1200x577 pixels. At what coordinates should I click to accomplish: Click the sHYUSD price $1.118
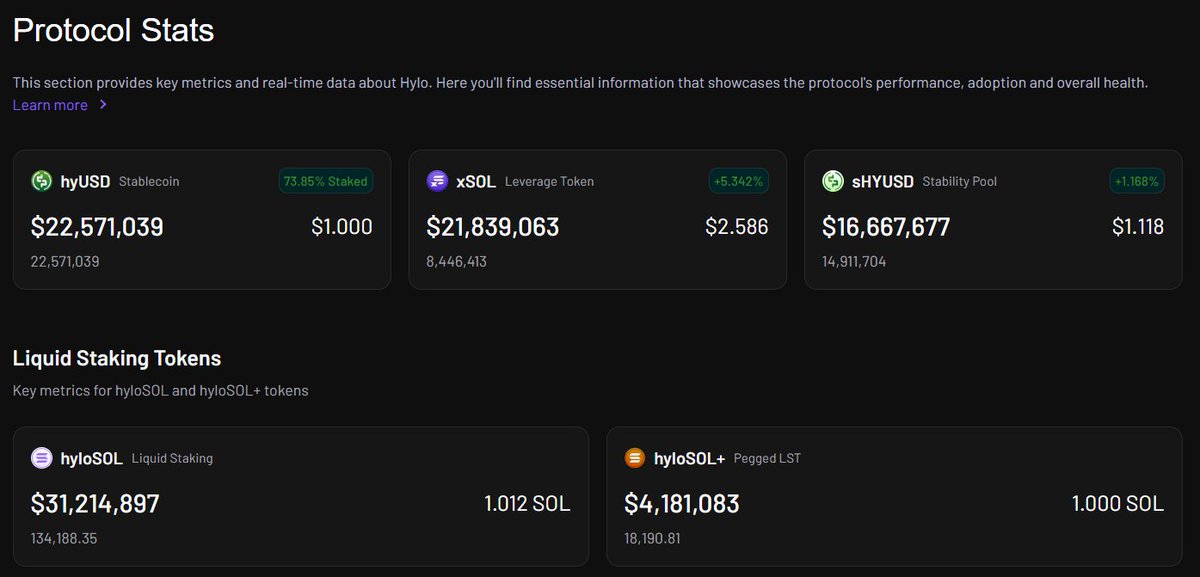point(1138,227)
